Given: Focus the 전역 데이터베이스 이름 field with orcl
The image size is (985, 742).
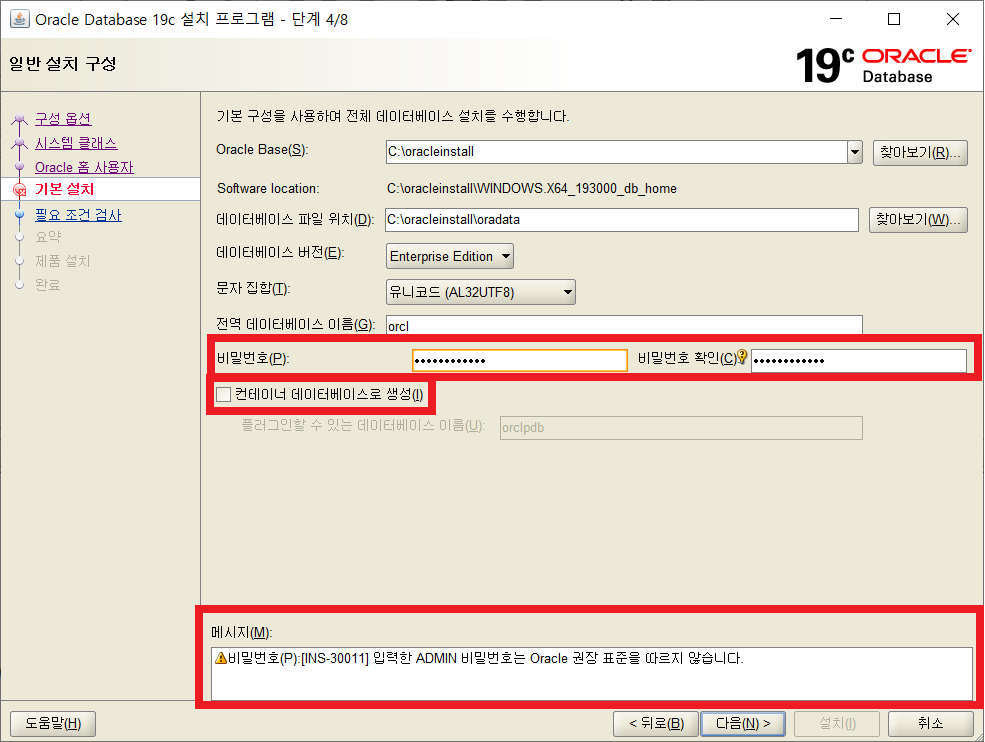Looking at the screenshot, I should 624,325.
